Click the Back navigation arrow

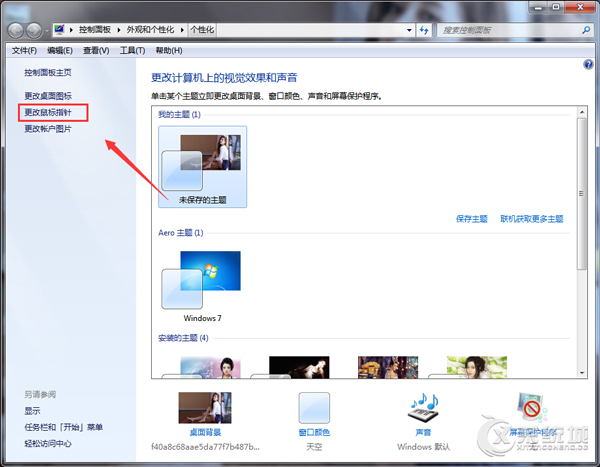coord(16,31)
